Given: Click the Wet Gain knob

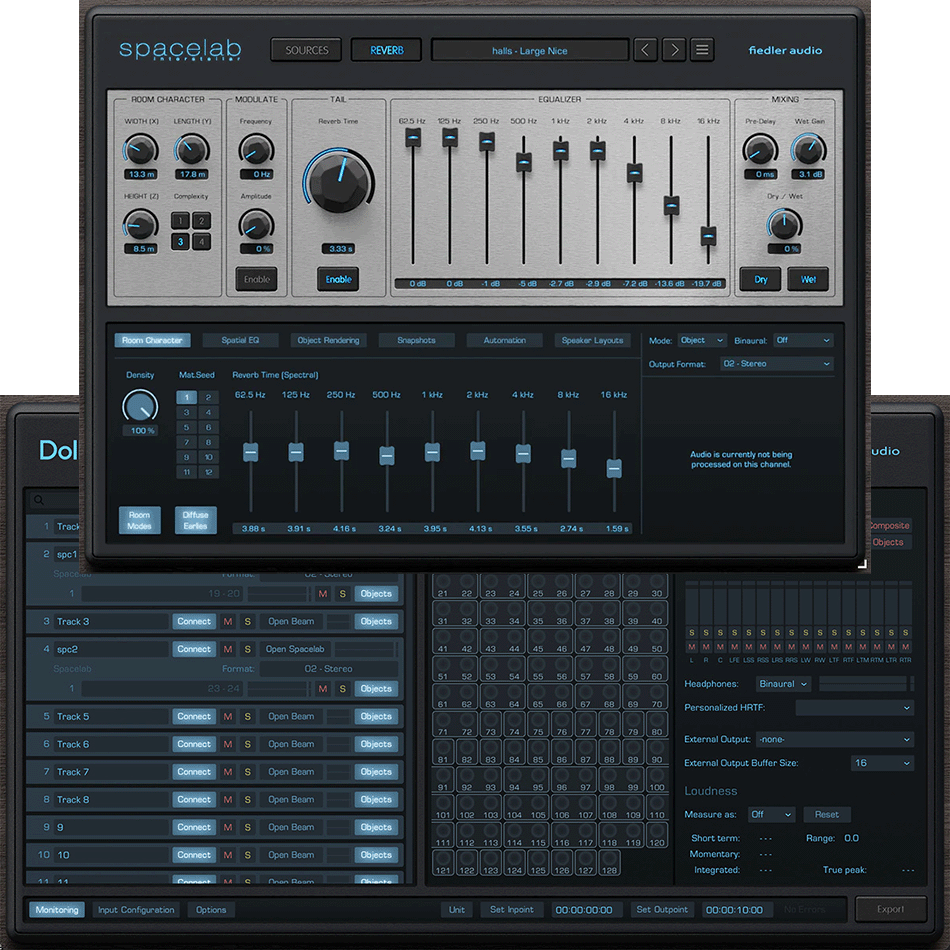Looking at the screenshot, I should (808, 150).
